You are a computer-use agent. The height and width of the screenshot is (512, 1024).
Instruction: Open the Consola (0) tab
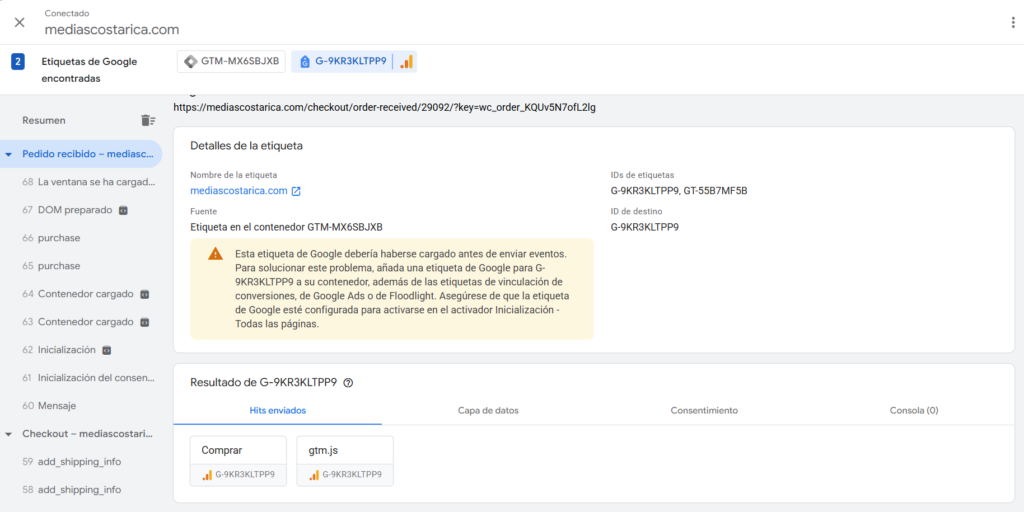click(x=913, y=411)
